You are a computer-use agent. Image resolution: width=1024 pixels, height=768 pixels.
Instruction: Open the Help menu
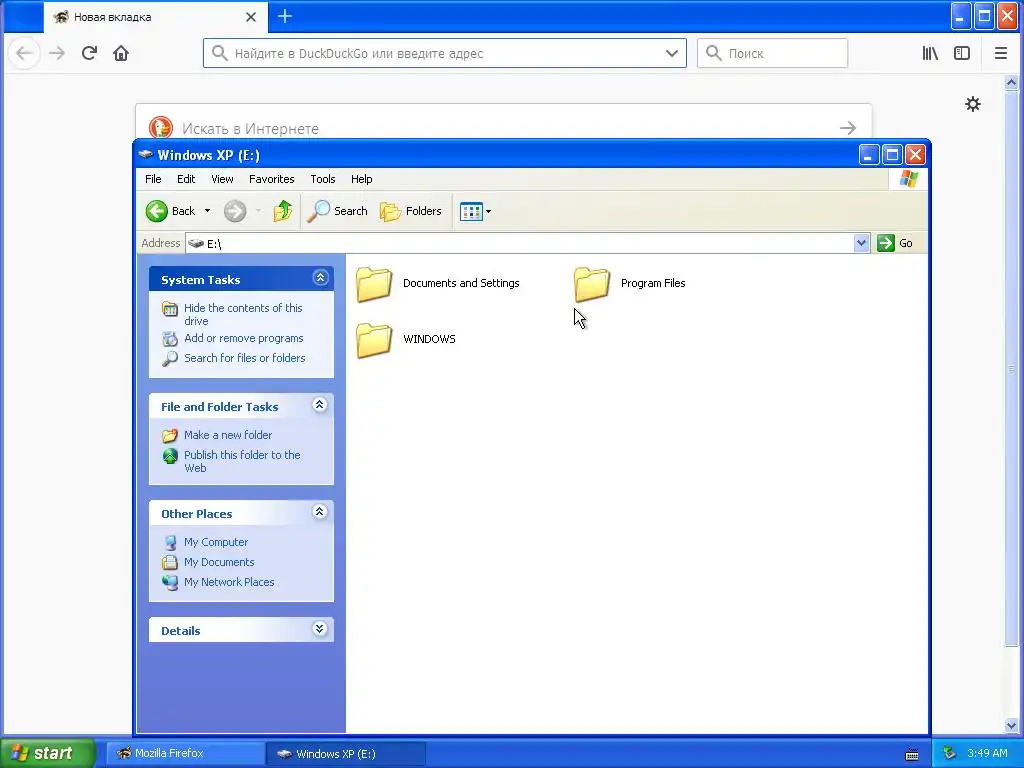361,179
